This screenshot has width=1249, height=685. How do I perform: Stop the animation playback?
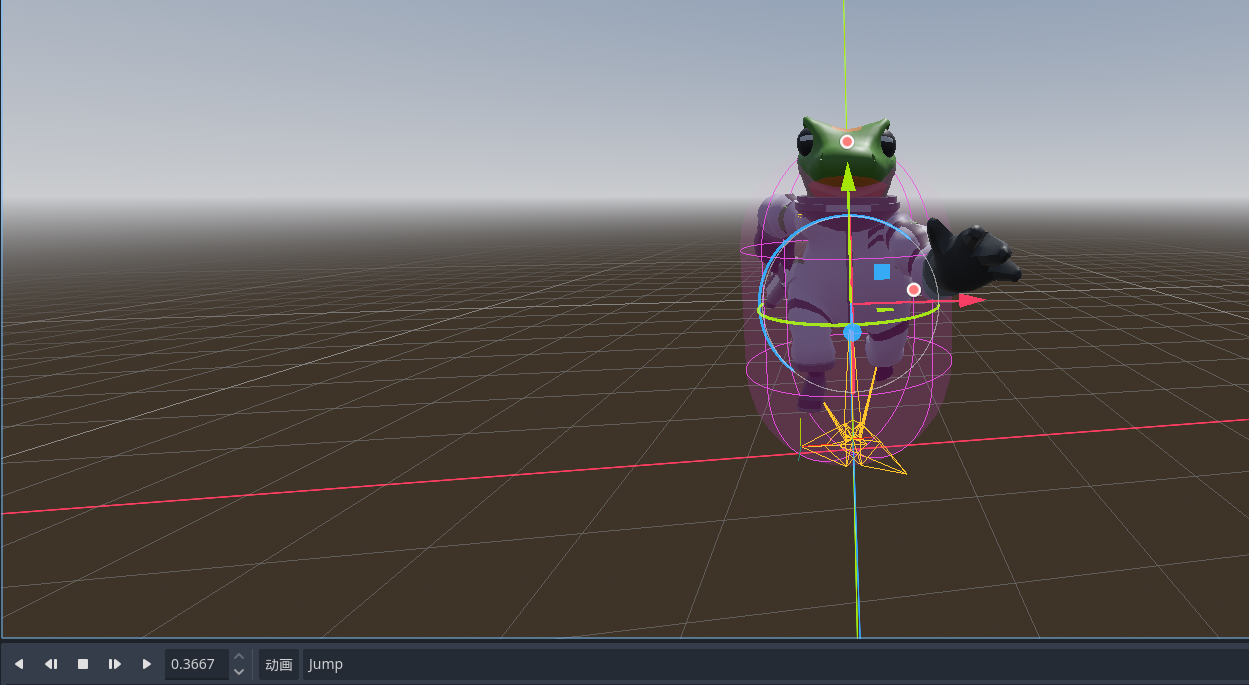[83, 664]
